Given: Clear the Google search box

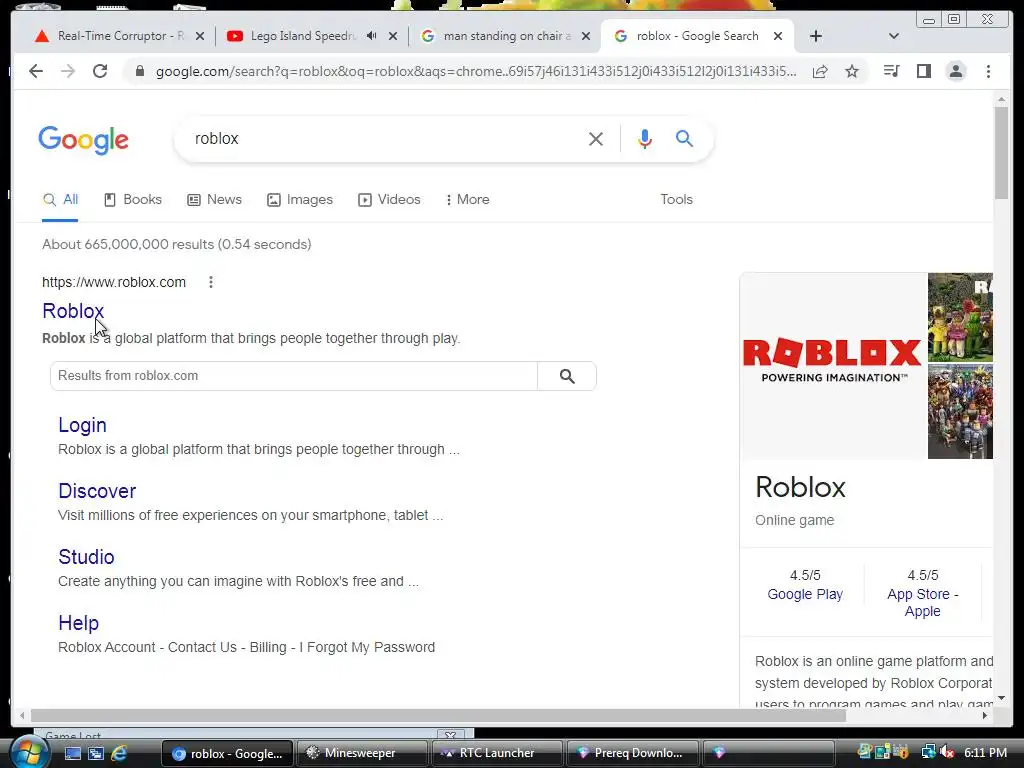Looking at the screenshot, I should [x=596, y=138].
